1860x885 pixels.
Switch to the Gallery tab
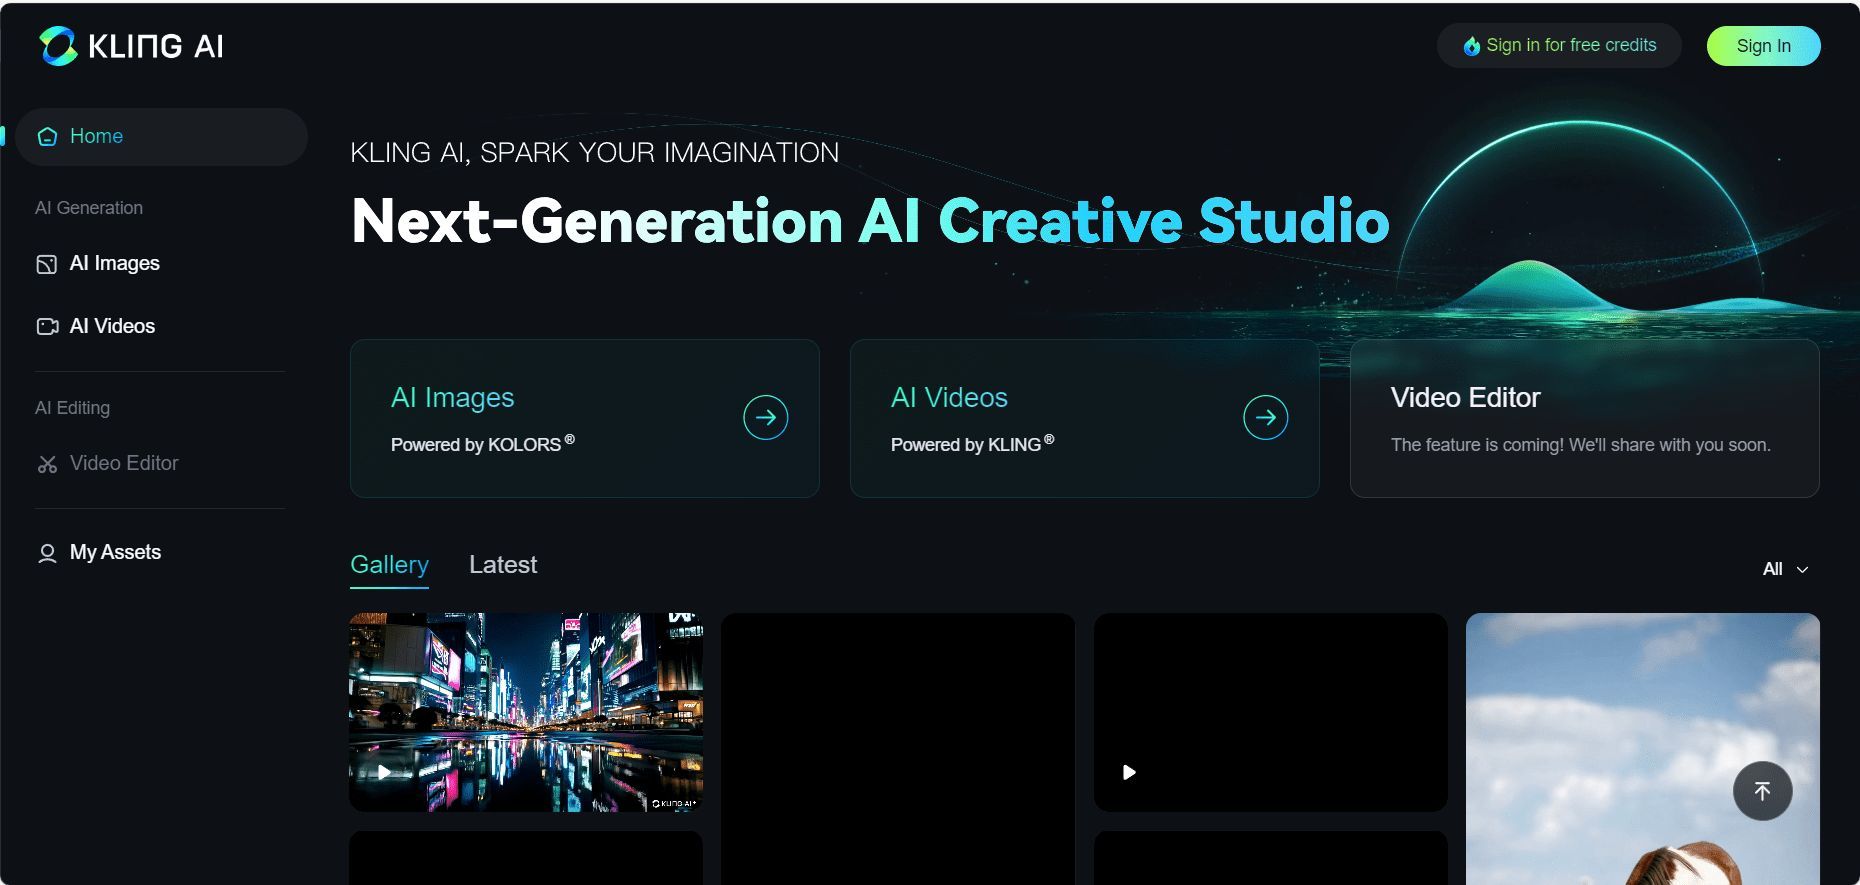[389, 565]
